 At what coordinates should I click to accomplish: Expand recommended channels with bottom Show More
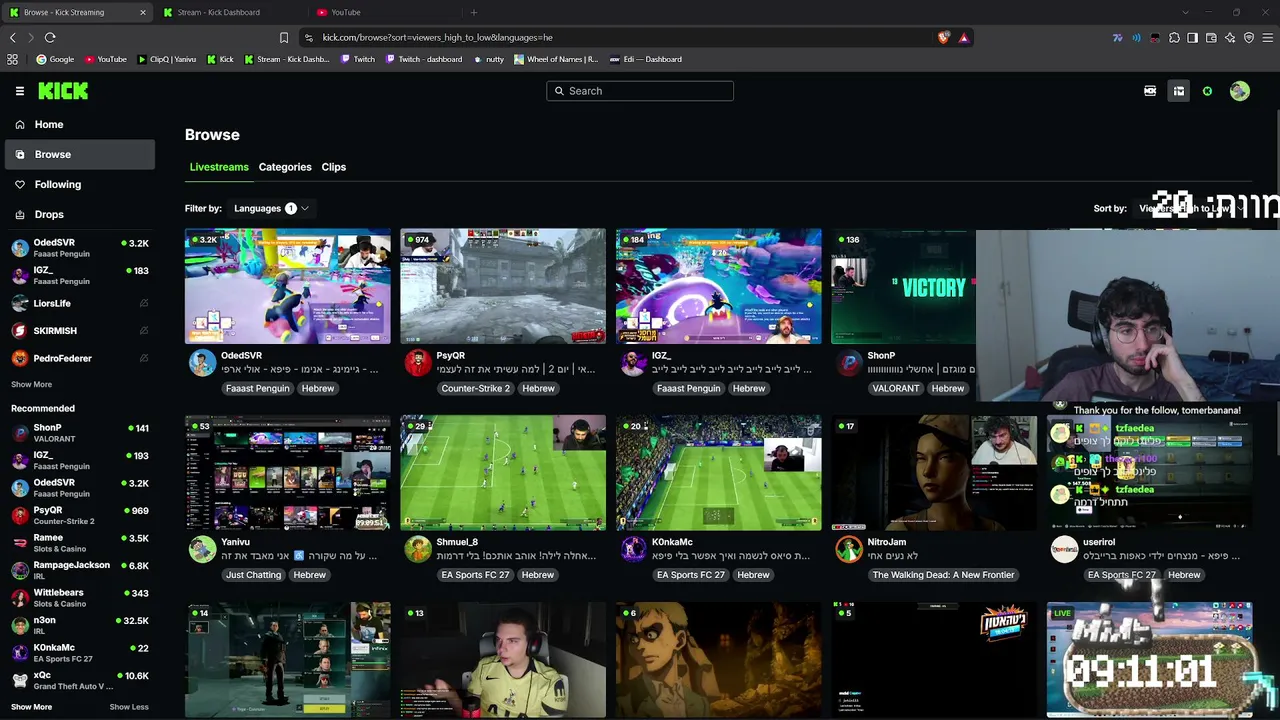(31, 707)
